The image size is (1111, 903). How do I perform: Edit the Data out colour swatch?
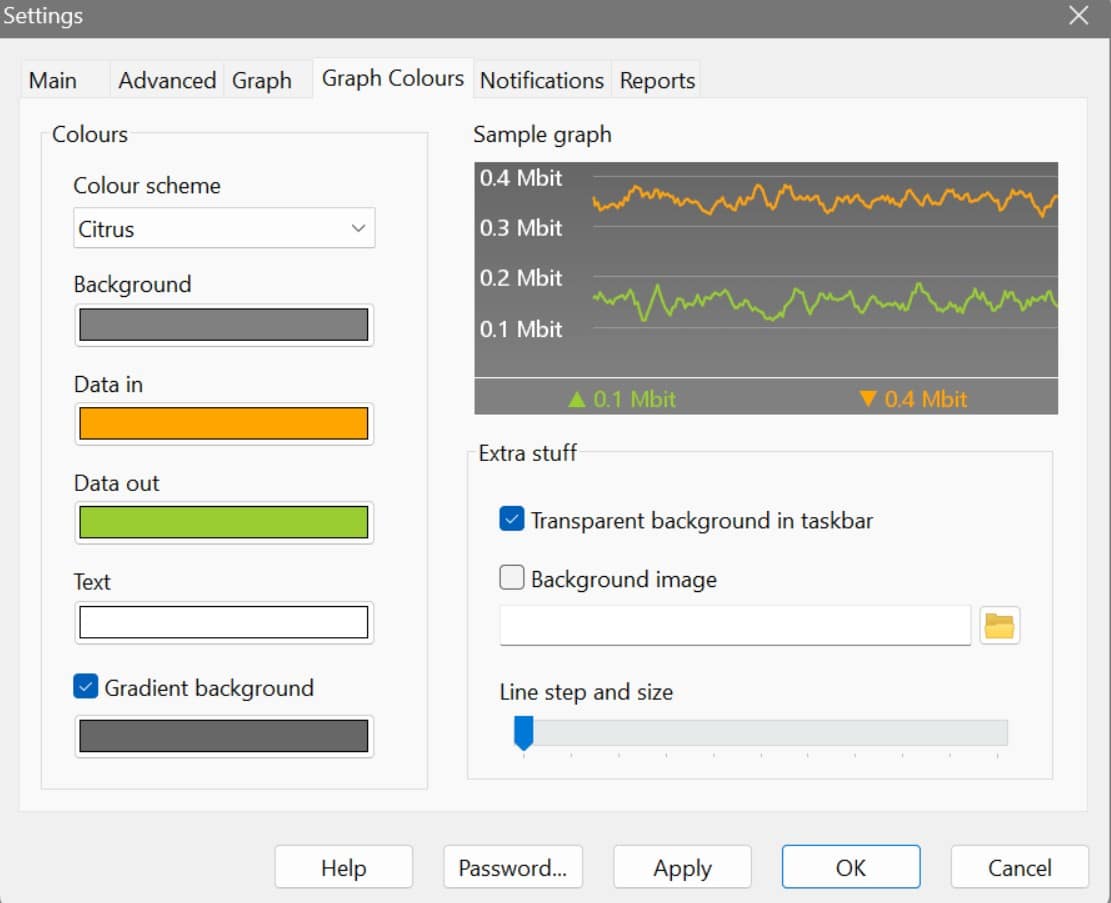pos(222,522)
